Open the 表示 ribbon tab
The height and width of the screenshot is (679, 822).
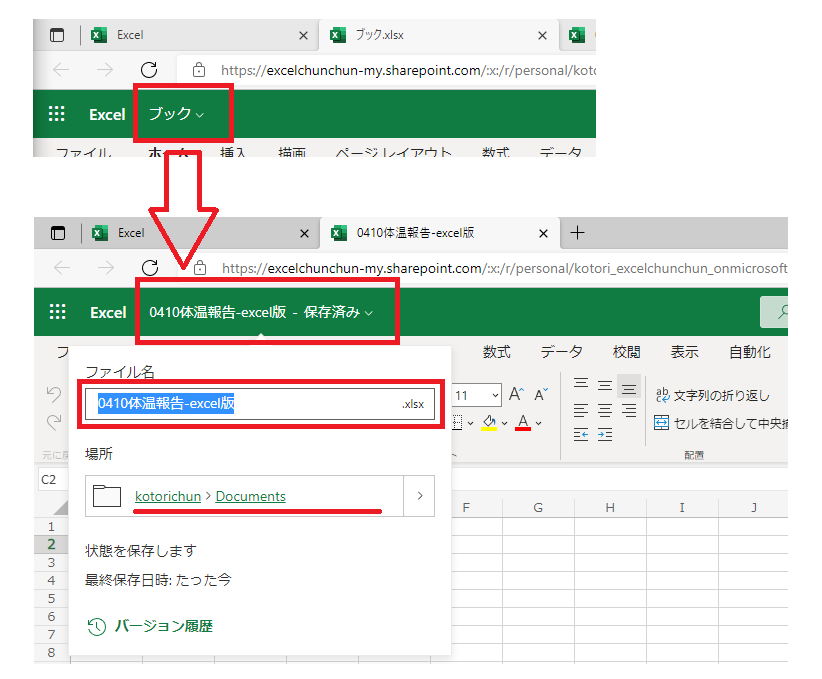685,352
